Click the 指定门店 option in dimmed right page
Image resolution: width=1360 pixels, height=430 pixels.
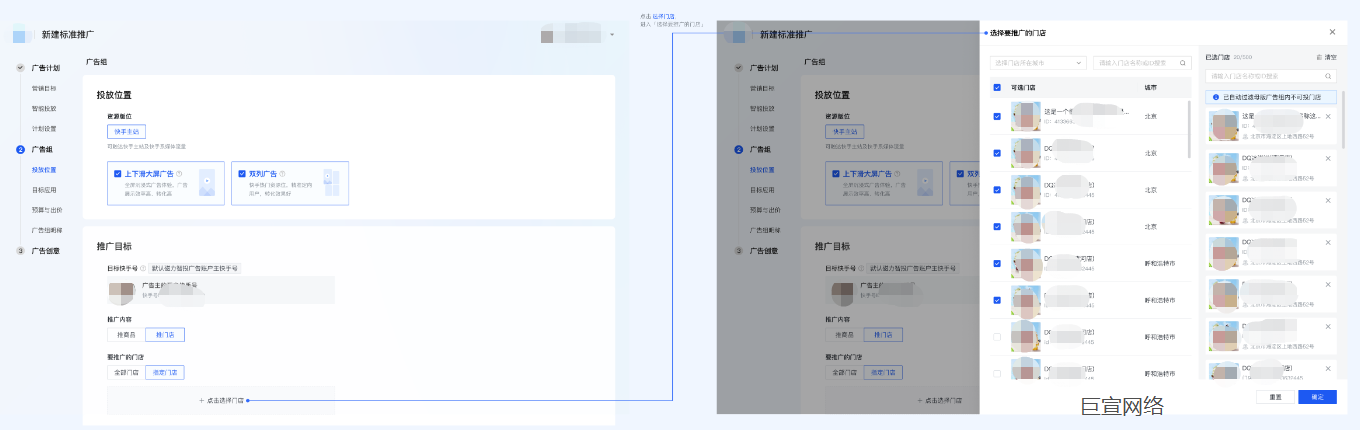883,372
